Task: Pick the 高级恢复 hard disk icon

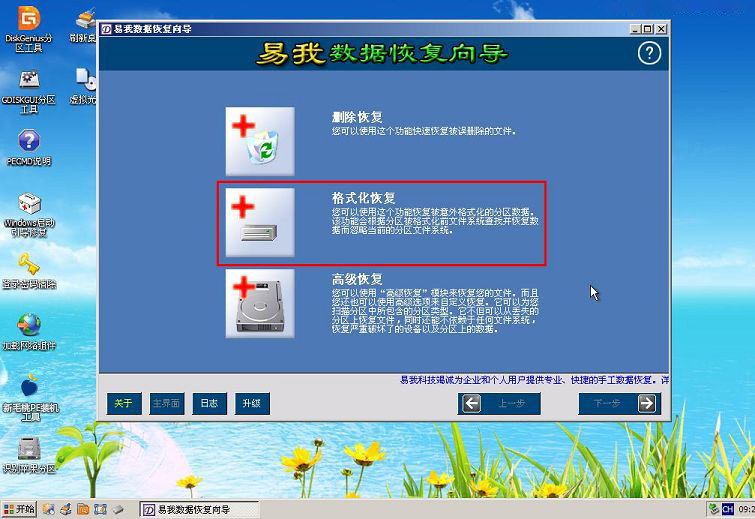Action: coord(260,303)
